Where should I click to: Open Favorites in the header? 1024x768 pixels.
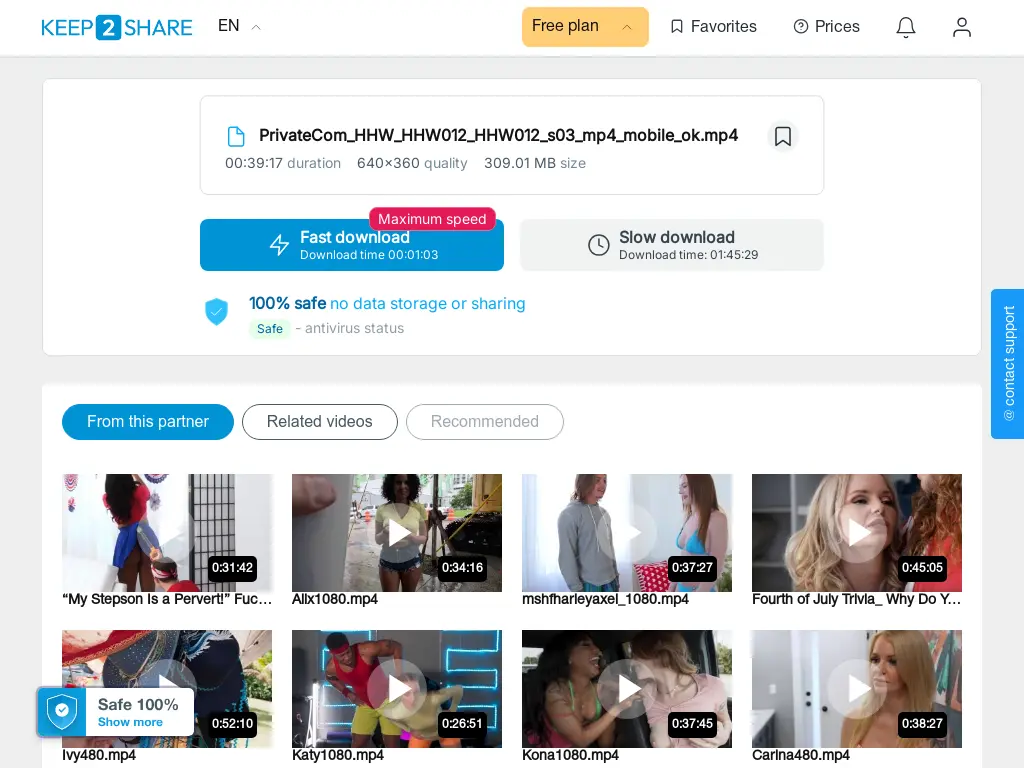coord(714,27)
